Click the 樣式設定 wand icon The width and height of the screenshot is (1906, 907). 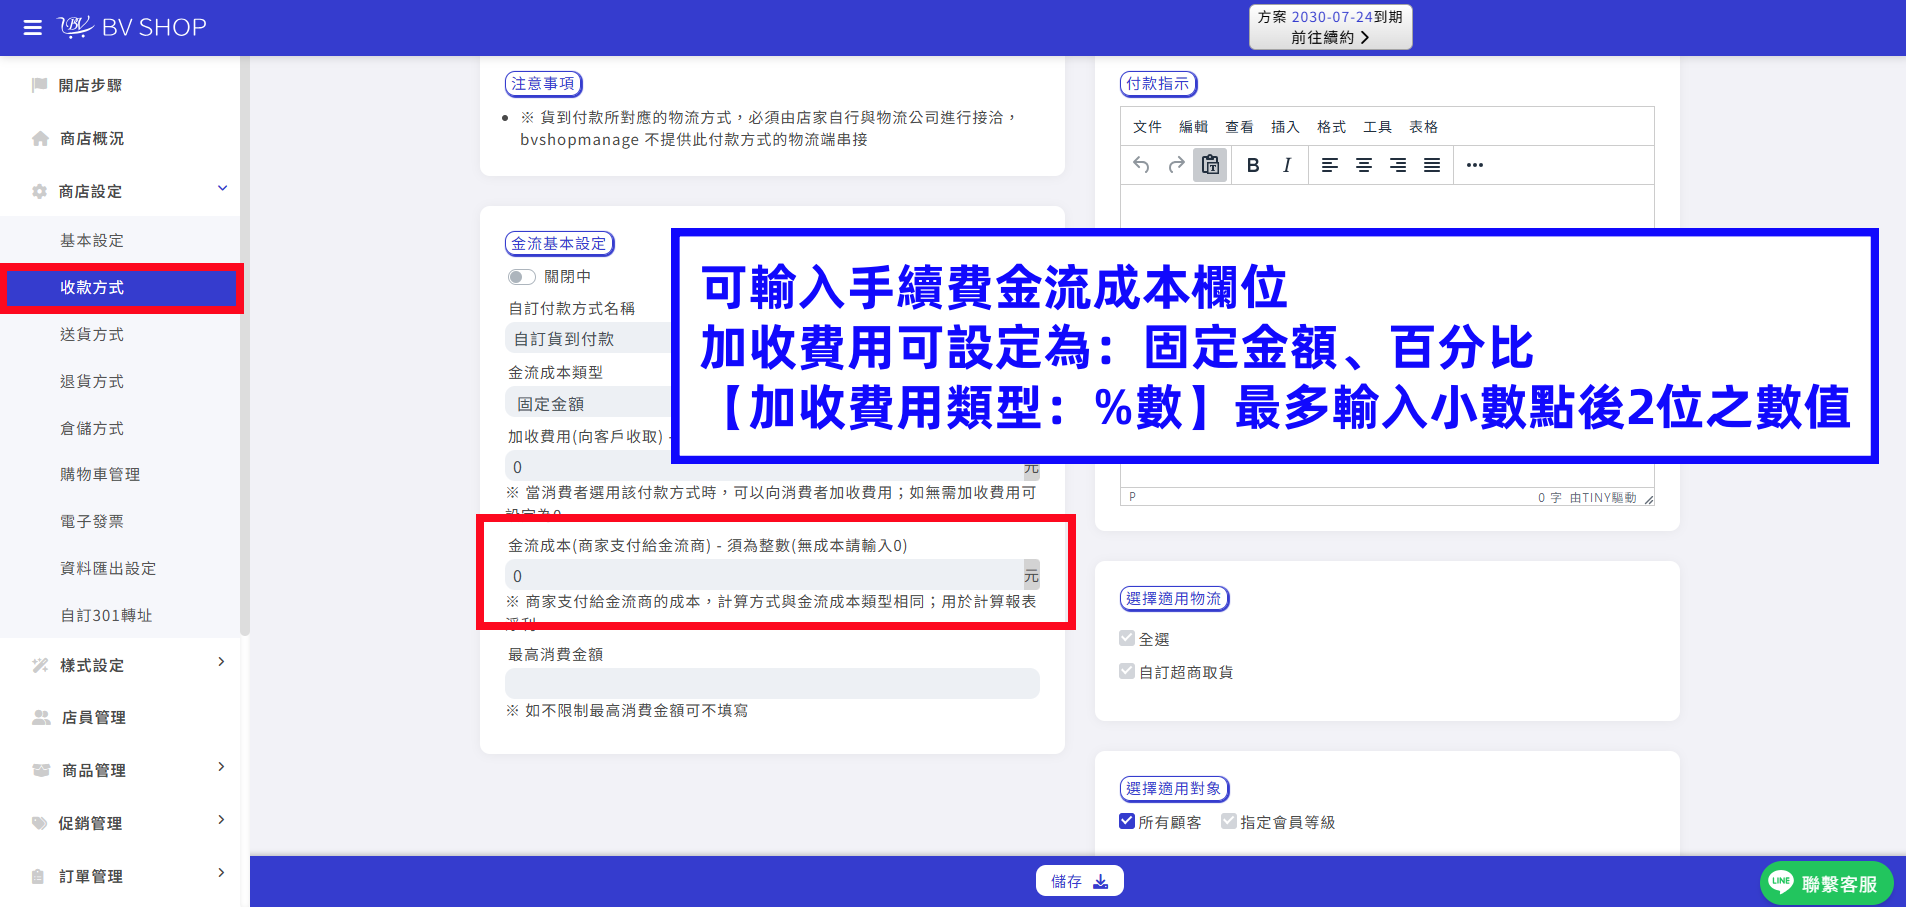point(40,665)
